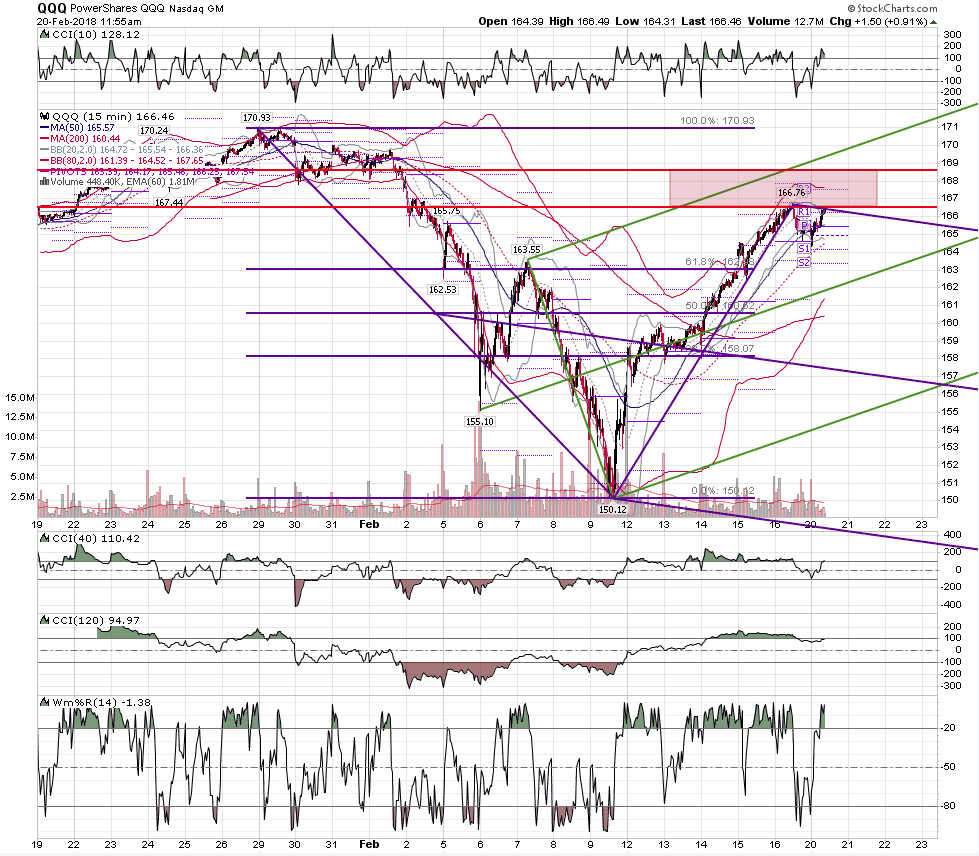Click the Low 164.31 value

[x=646, y=21]
